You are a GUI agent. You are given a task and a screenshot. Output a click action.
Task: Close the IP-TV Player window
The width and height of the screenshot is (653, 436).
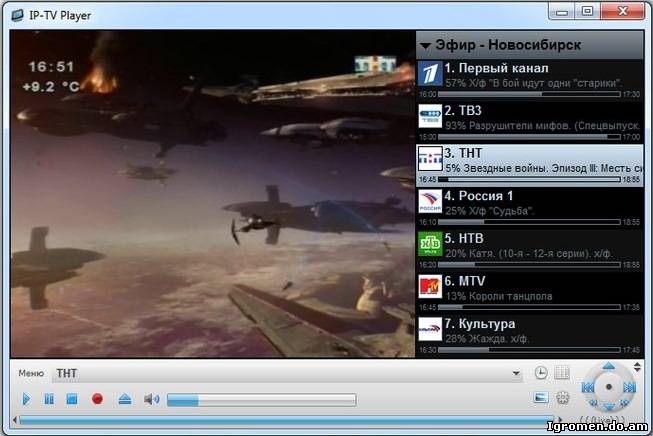coord(623,11)
